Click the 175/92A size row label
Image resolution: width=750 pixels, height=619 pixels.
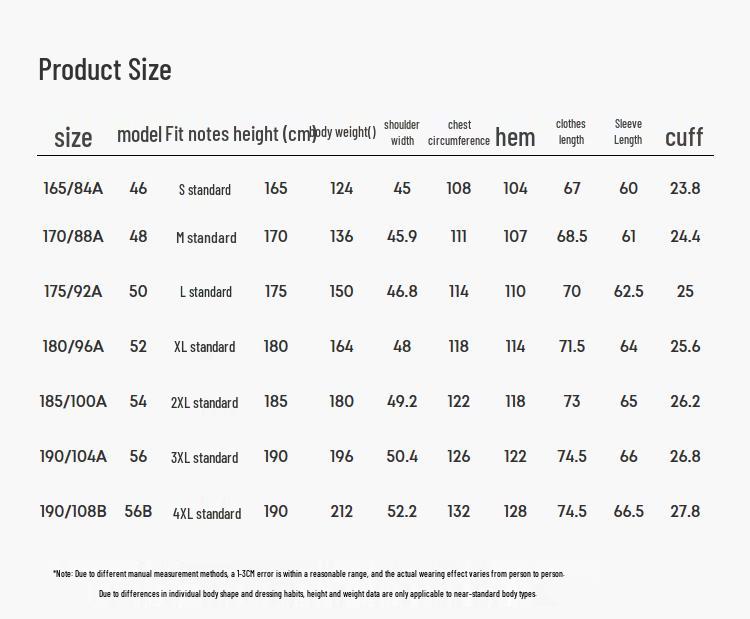(x=73, y=291)
